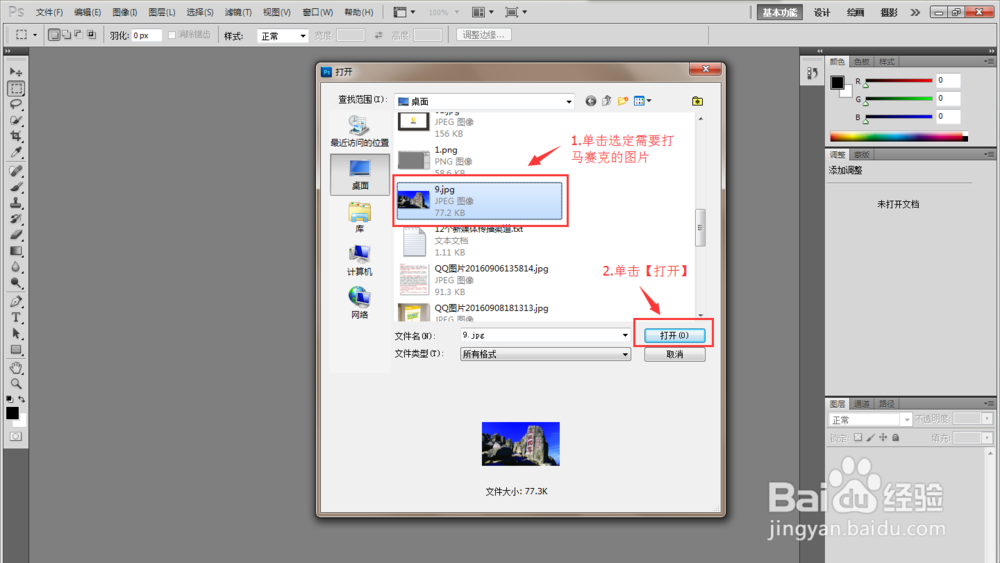Choose Intersect with Selection mode

pos(91,35)
